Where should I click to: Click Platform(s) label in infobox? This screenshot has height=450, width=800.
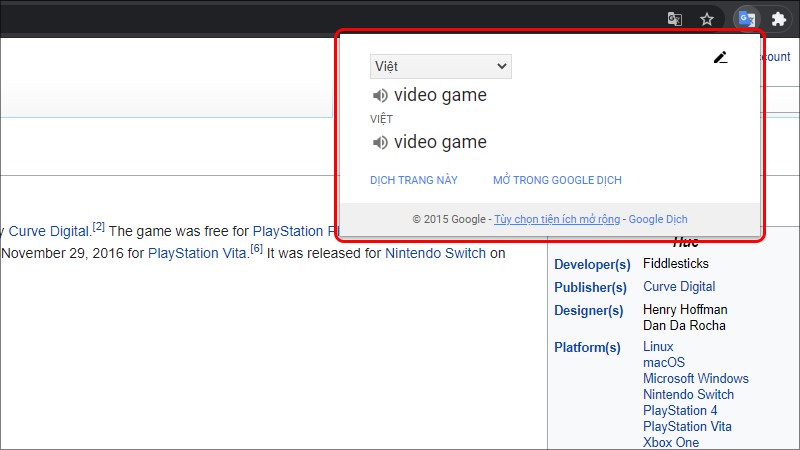click(x=587, y=347)
